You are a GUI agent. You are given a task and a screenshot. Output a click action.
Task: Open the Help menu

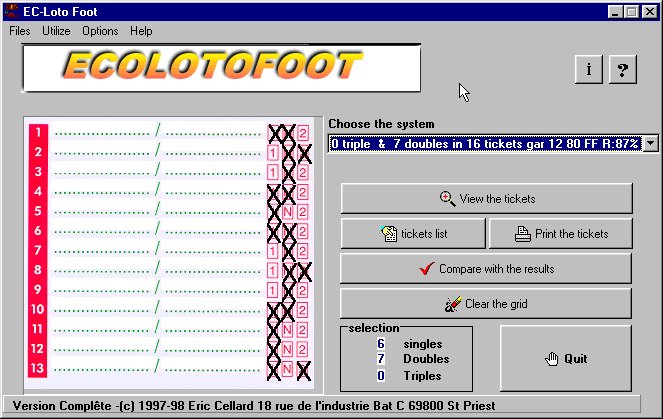(x=141, y=31)
